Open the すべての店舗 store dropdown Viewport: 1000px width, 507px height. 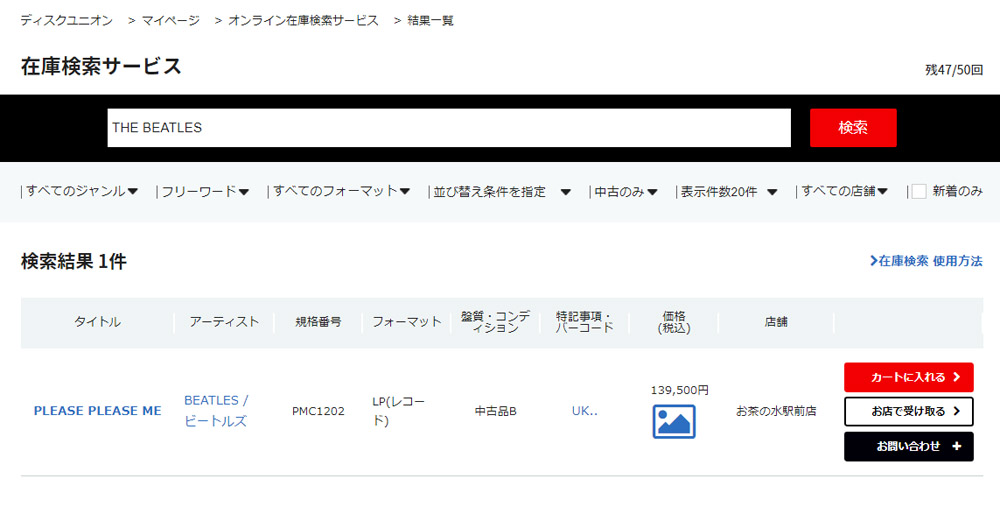[x=842, y=191]
